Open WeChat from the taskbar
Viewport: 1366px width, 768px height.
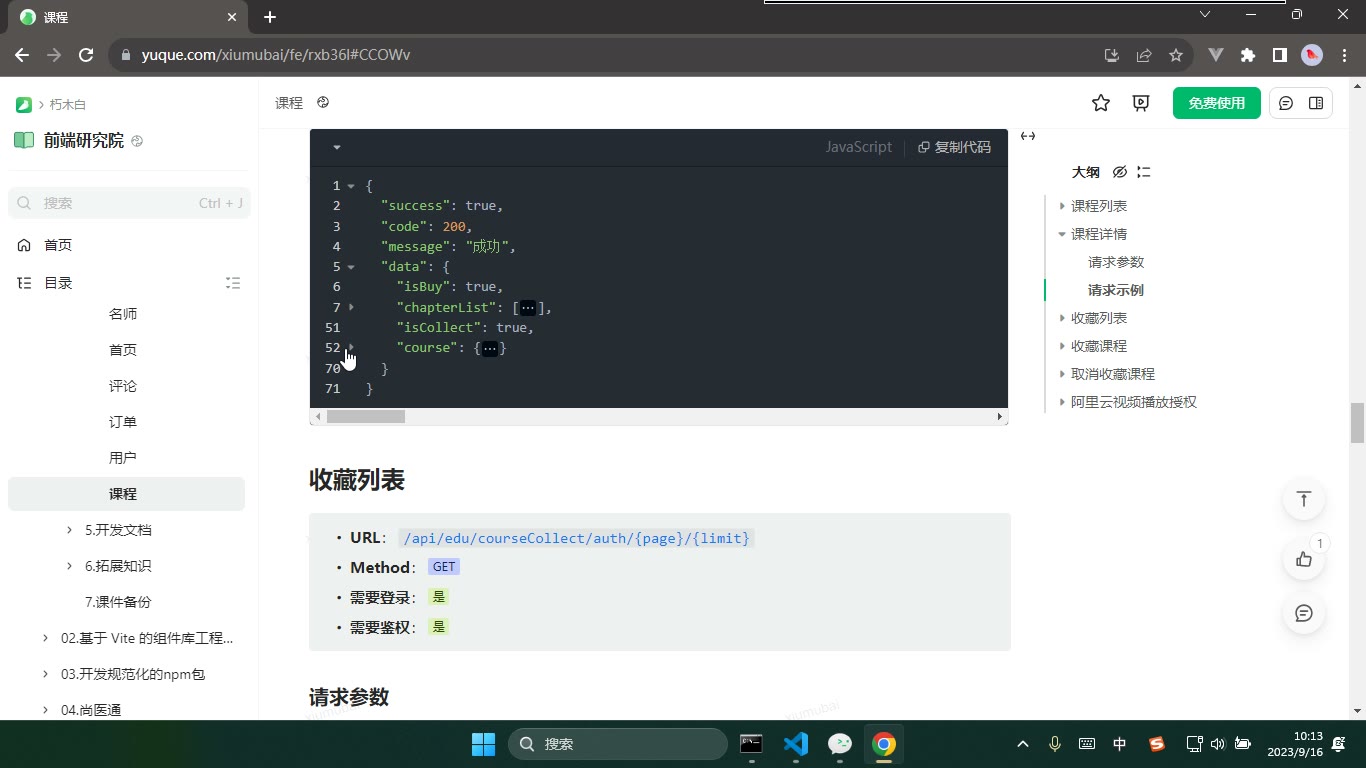[840, 744]
